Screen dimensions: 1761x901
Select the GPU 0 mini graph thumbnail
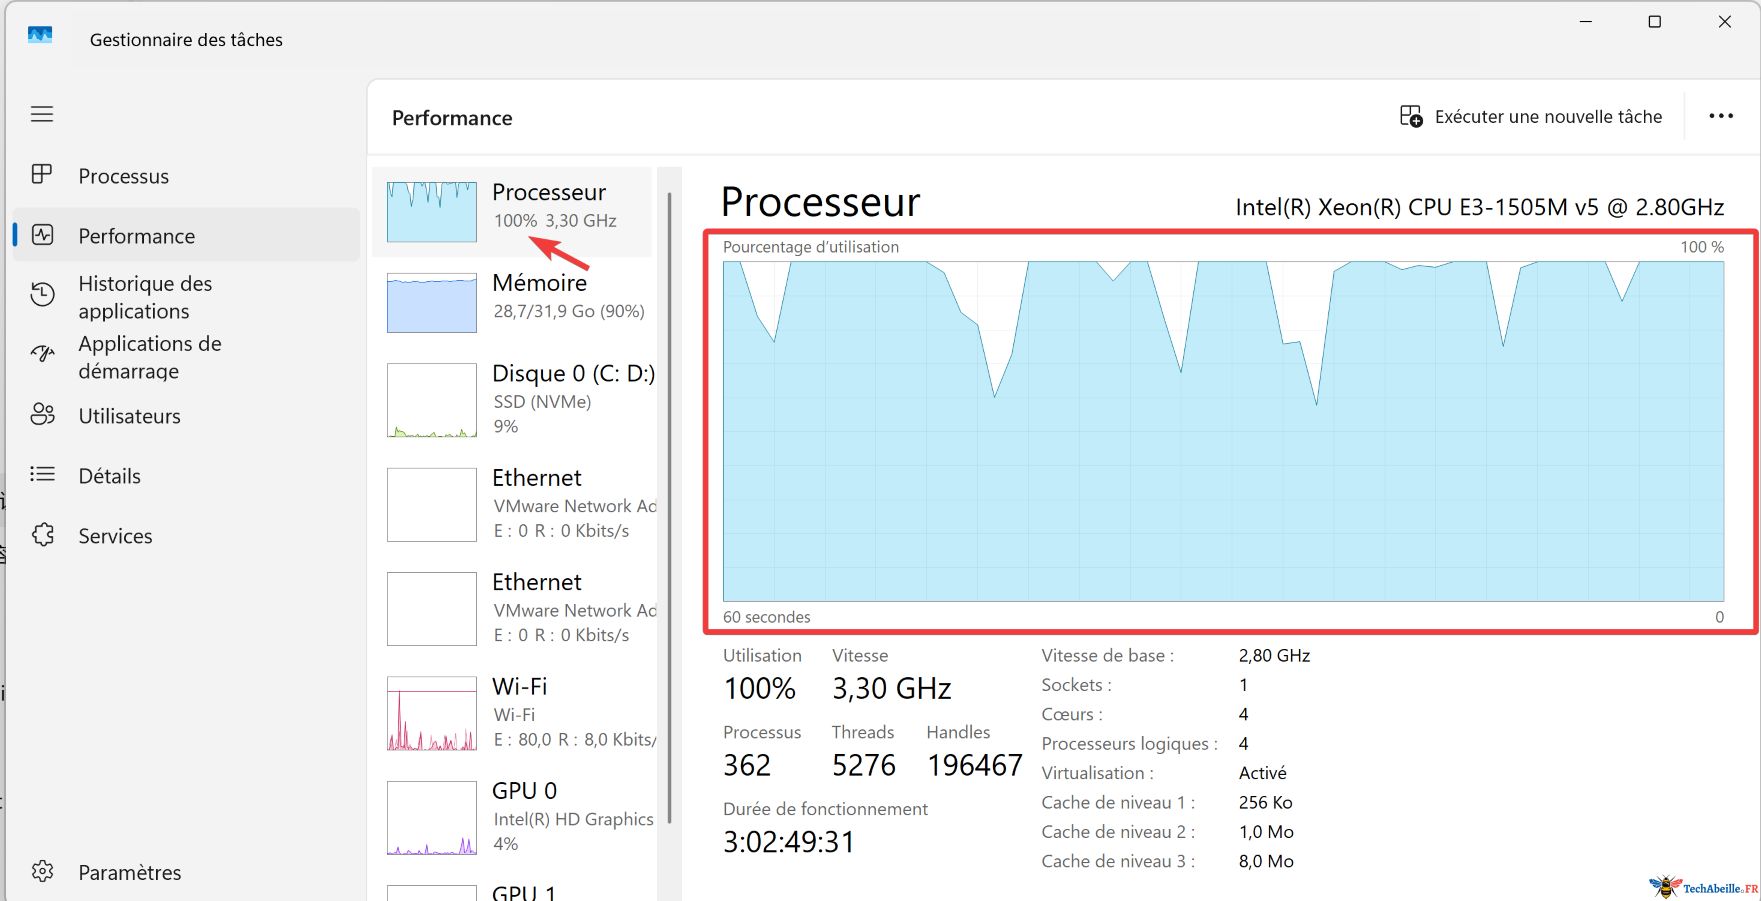tap(432, 817)
